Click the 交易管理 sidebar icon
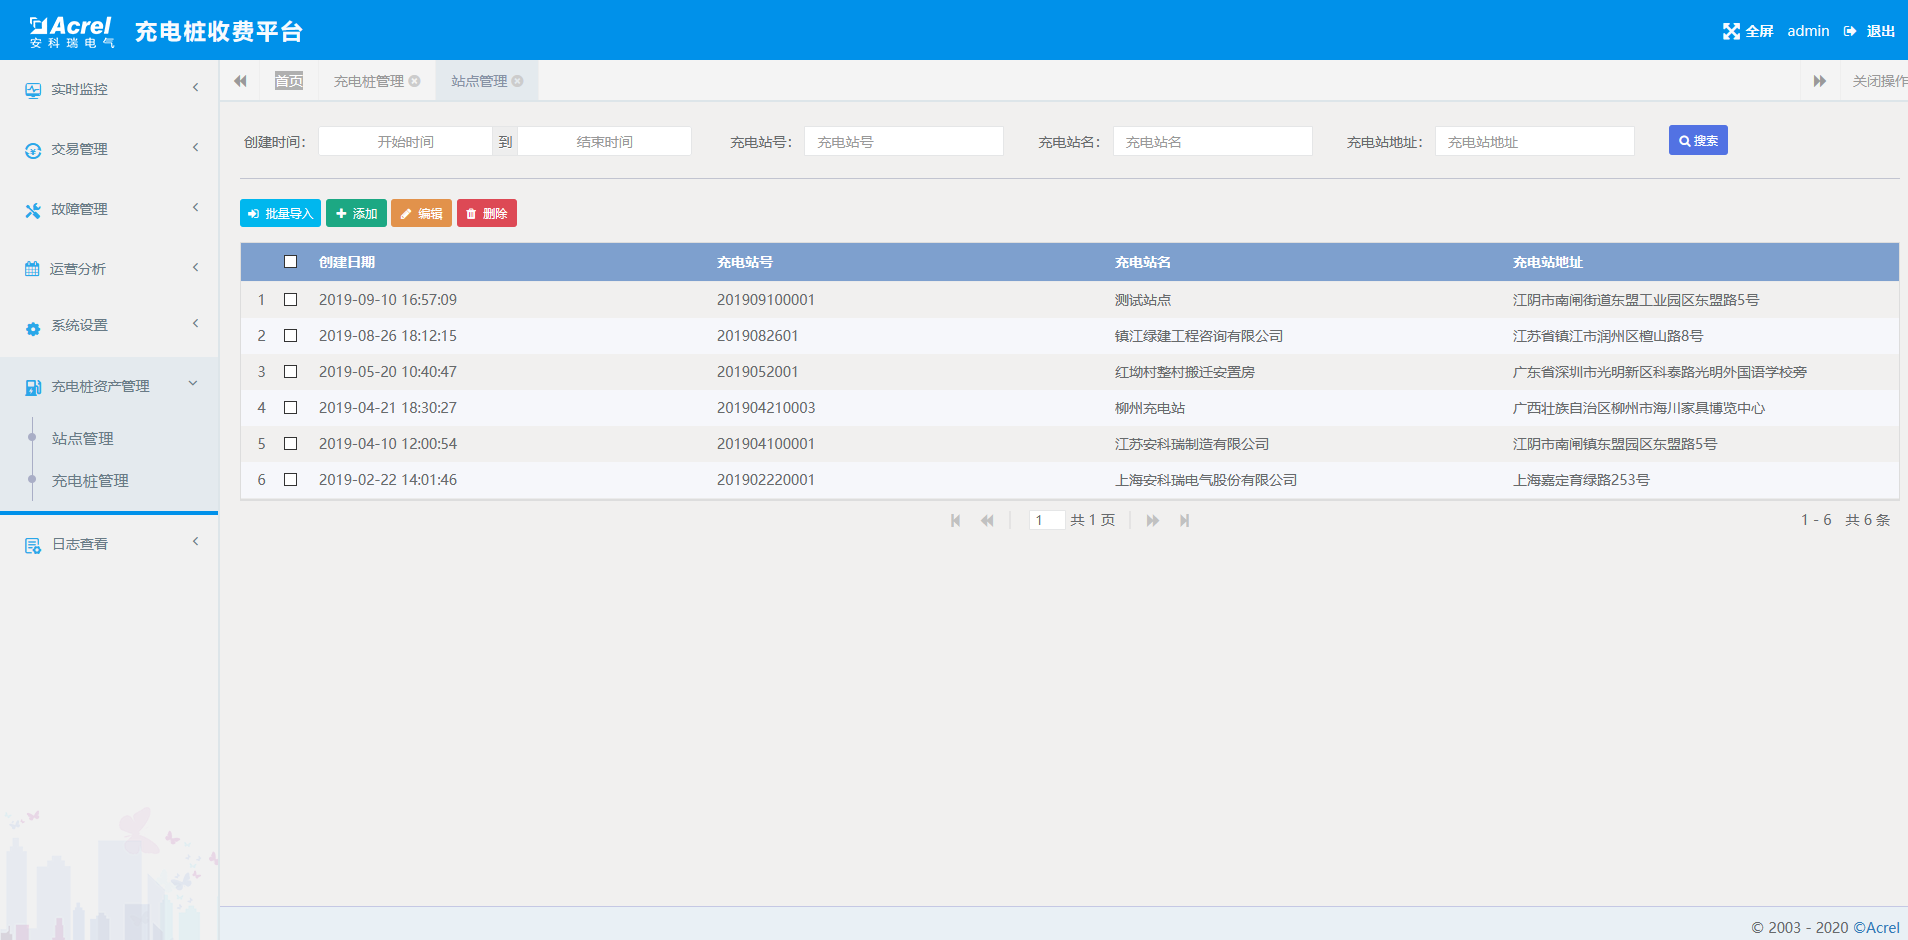Screen dimensions: 1908x940 [x=33, y=150]
